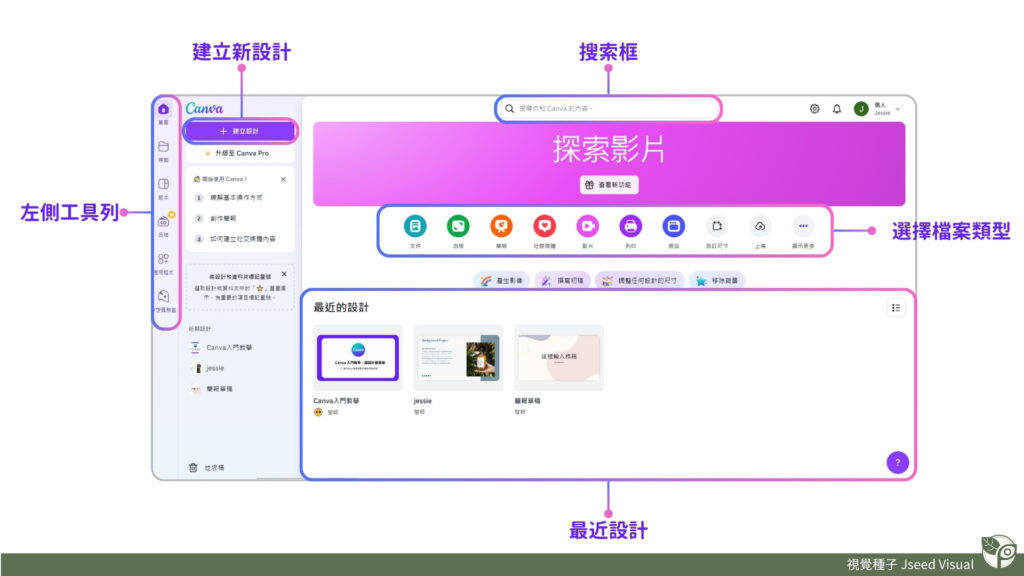Open Canva入門教學 in sidebar recent list
The width and height of the screenshot is (1024, 576).
pyautogui.click(x=222, y=347)
